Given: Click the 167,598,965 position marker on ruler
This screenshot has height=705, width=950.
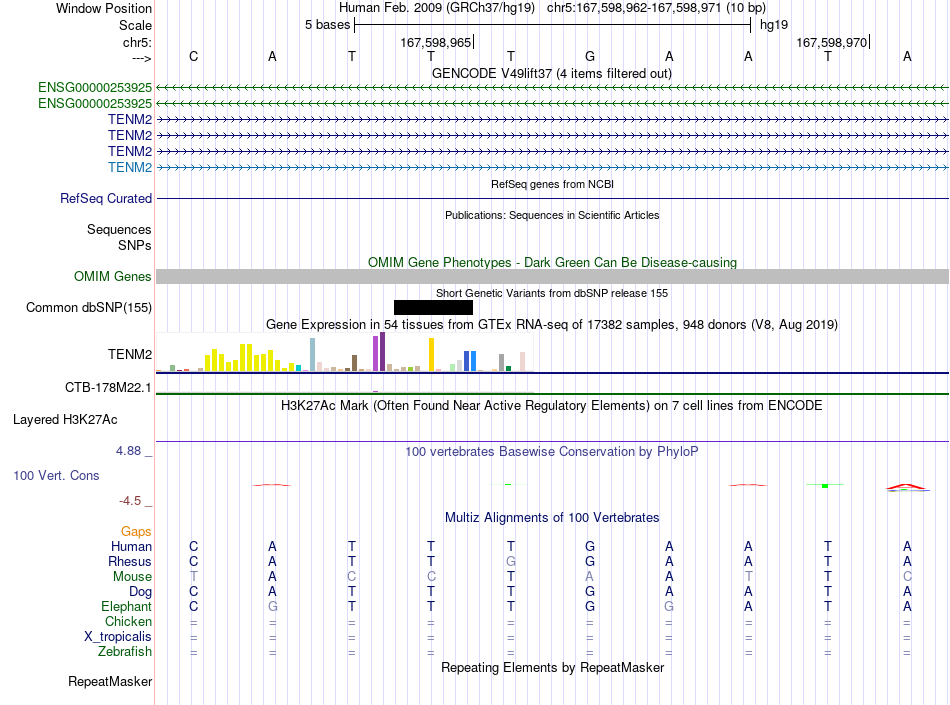Looking at the screenshot, I should pos(436,42).
